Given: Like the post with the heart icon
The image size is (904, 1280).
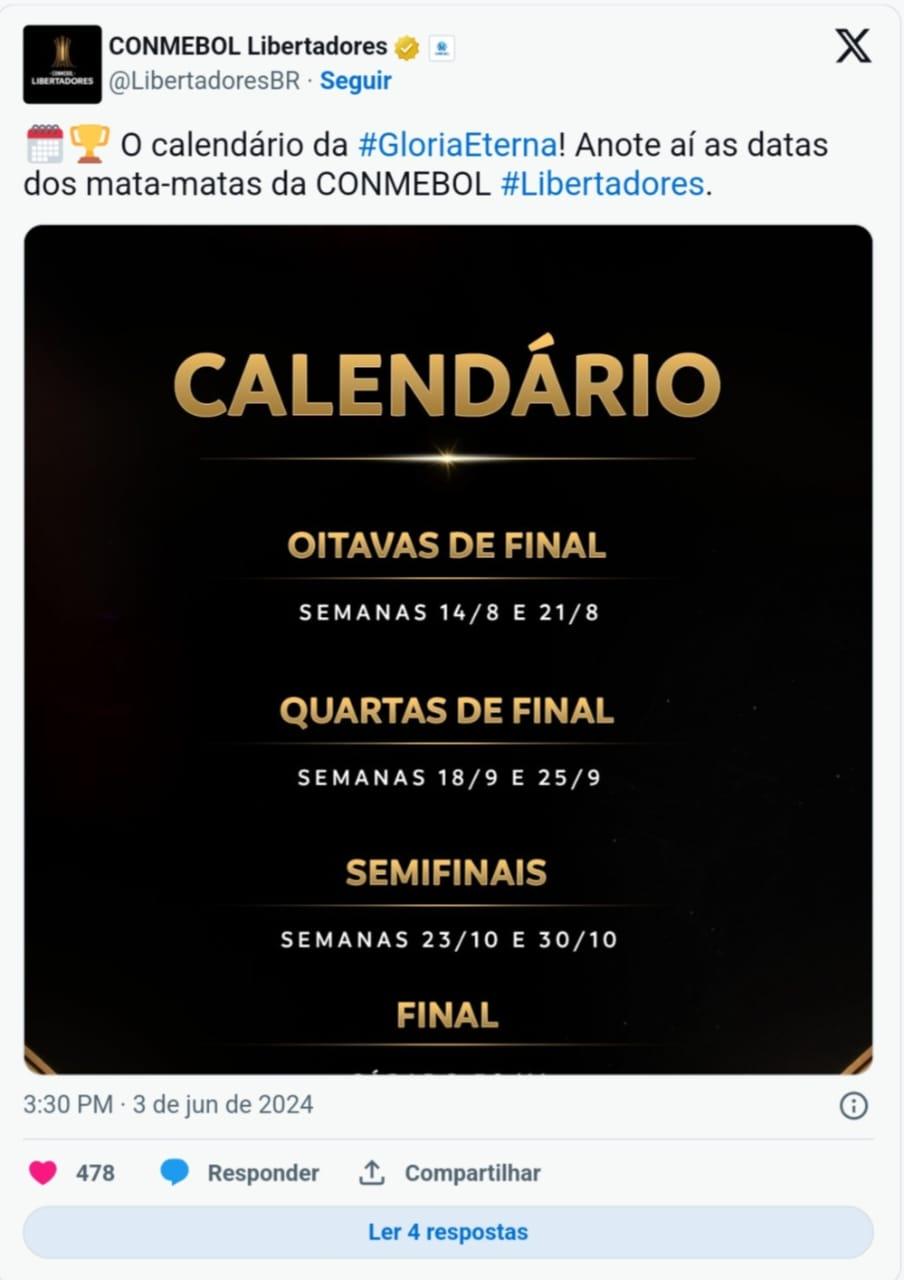Looking at the screenshot, I should tap(43, 1172).
